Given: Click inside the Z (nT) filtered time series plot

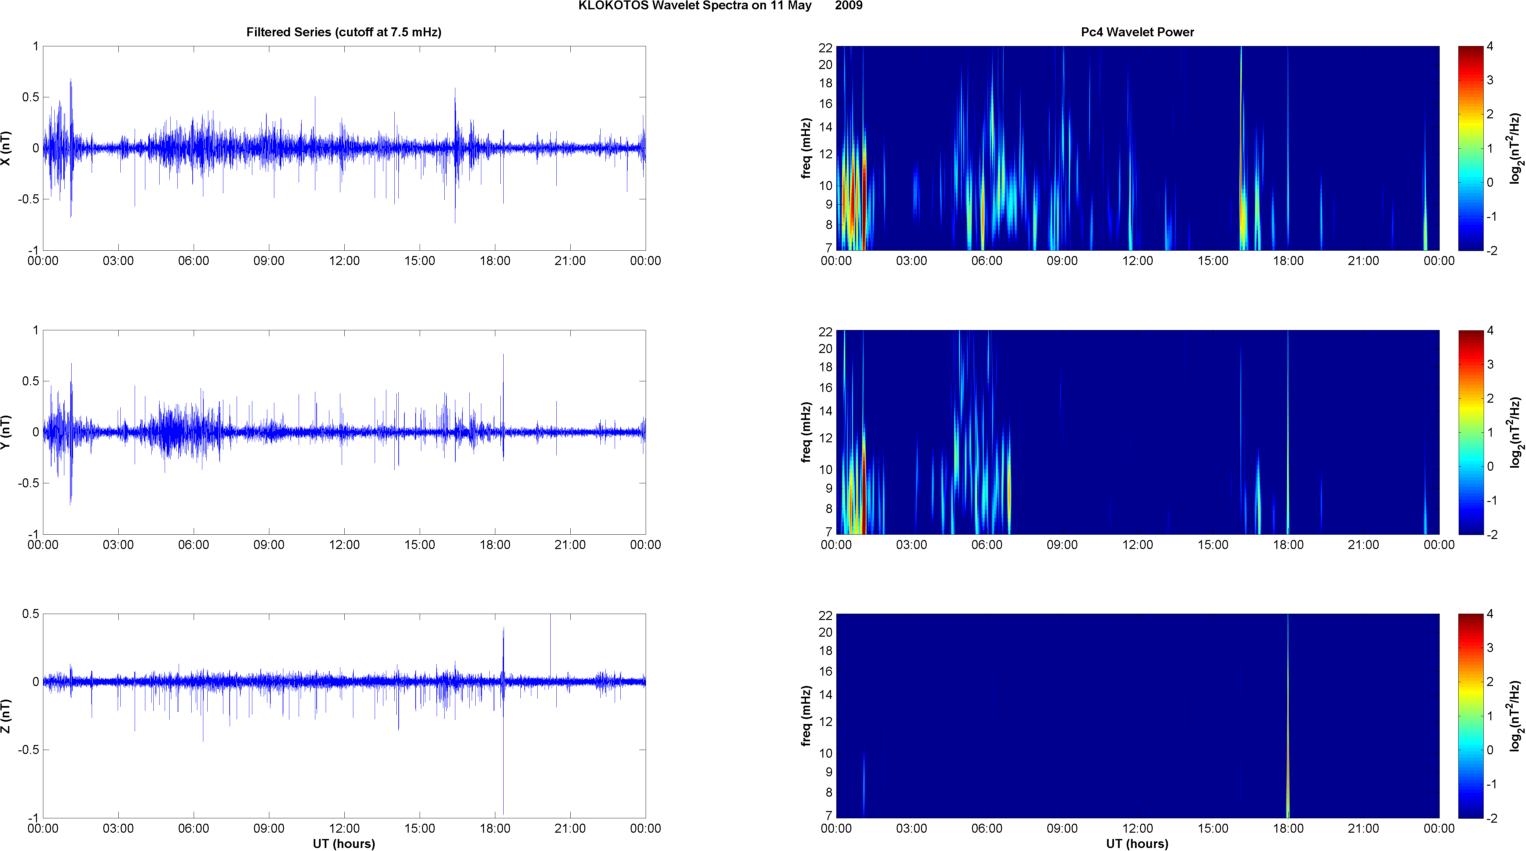Looking at the screenshot, I should click(x=344, y=716).
